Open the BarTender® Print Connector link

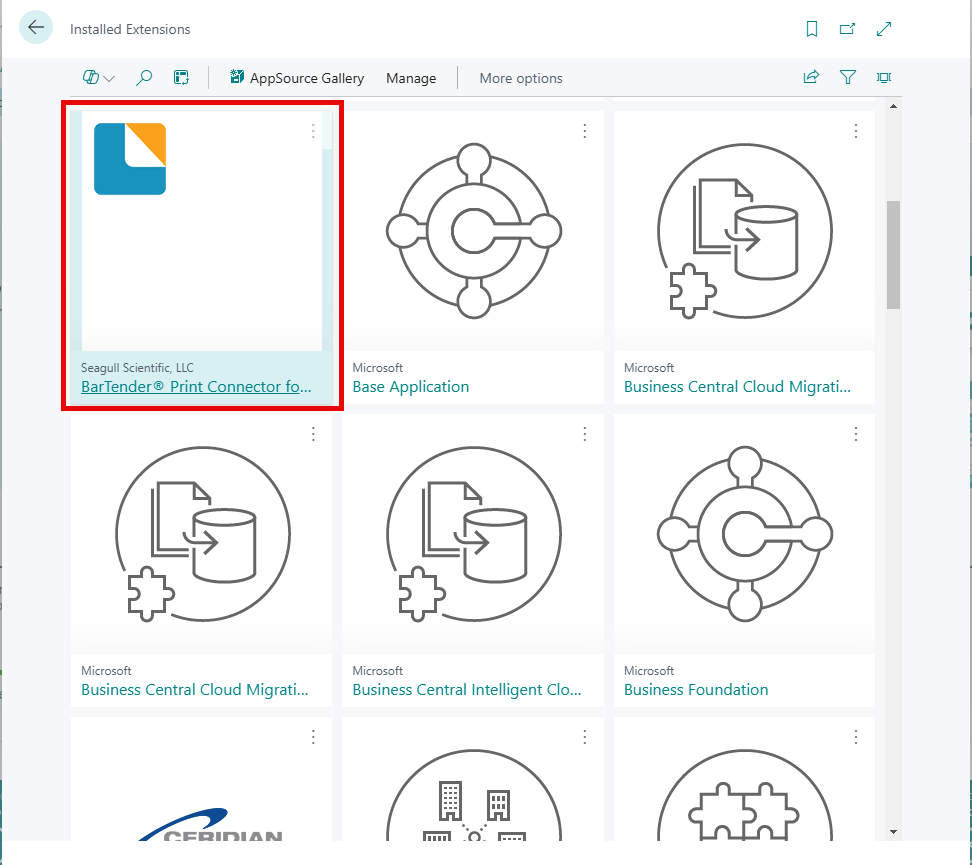[196, 386]
